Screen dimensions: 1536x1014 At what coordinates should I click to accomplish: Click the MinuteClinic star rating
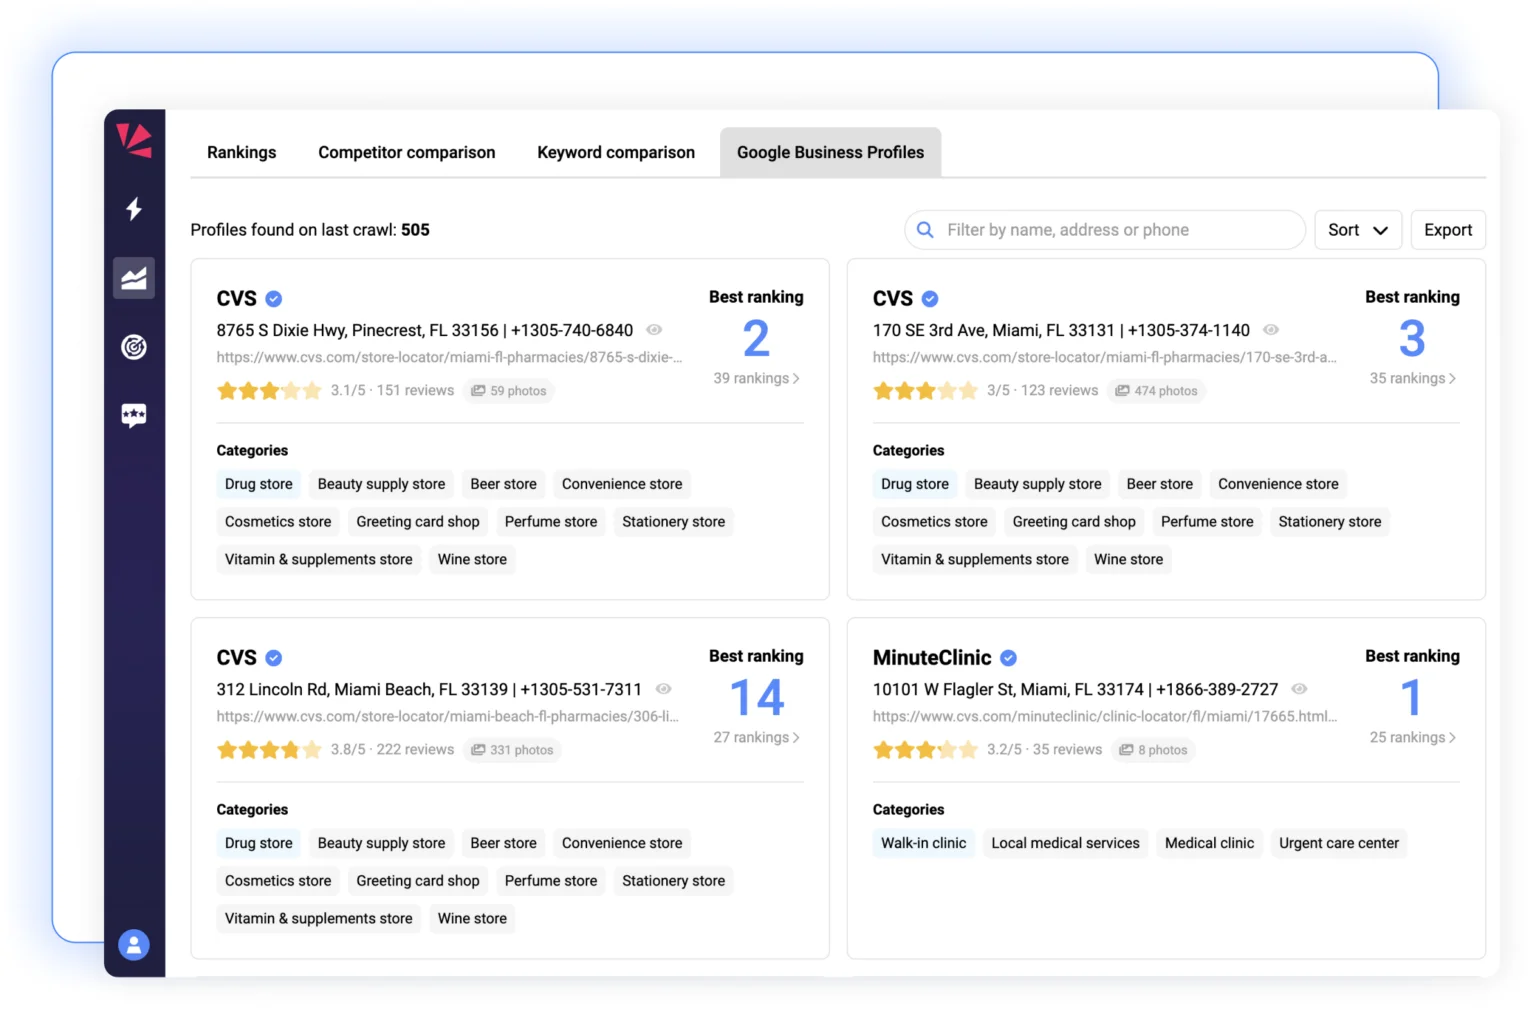pyautogui.click(x=925, y=750)
